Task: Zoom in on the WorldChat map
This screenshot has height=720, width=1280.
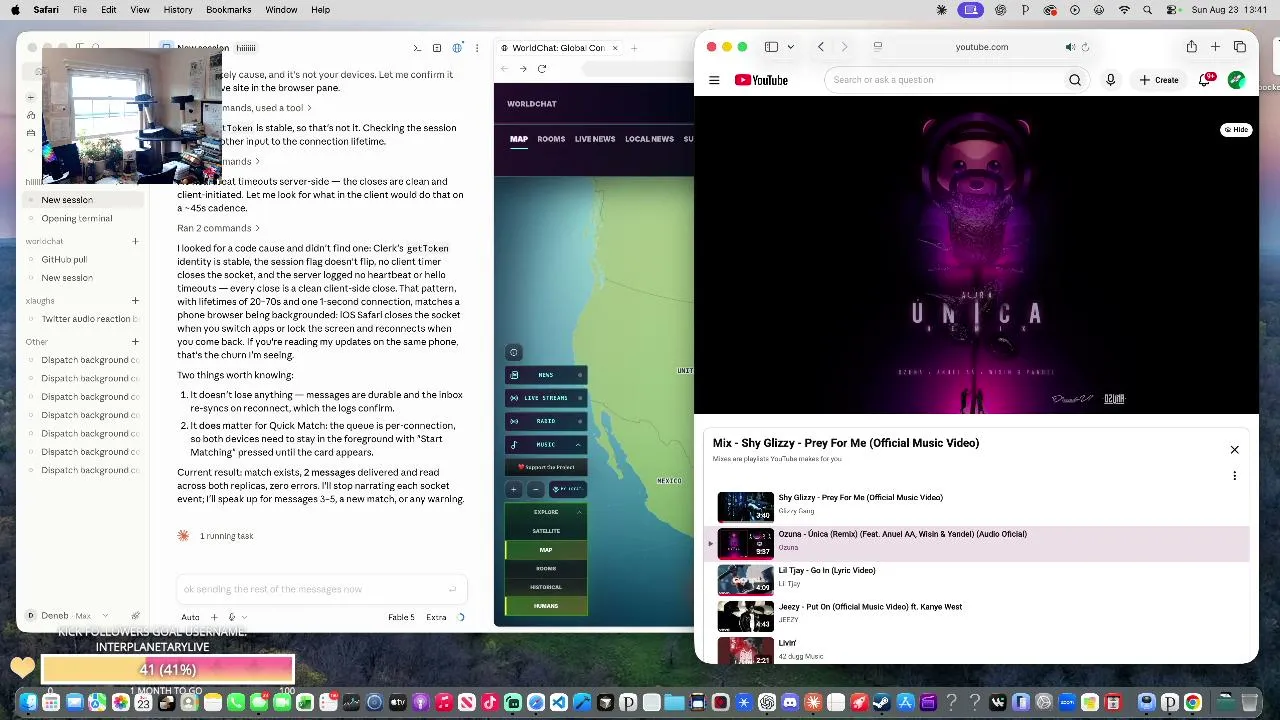Action: point(514,489)
